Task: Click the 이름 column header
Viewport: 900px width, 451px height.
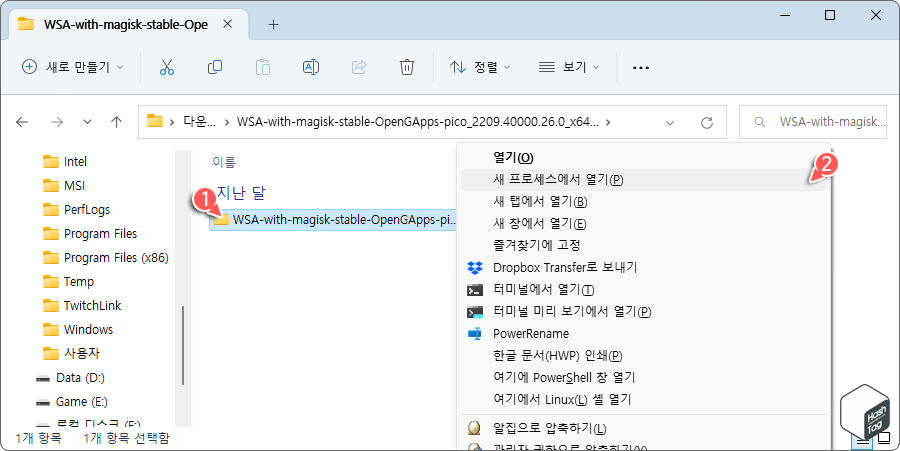Action: [x=224, y=162]
